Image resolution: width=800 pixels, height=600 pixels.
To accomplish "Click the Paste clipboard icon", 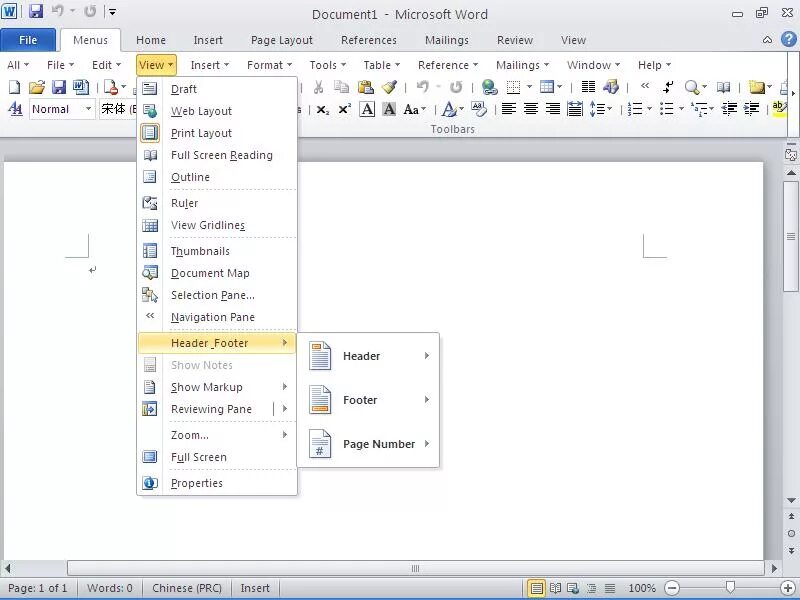I will [x=366, y=87].
